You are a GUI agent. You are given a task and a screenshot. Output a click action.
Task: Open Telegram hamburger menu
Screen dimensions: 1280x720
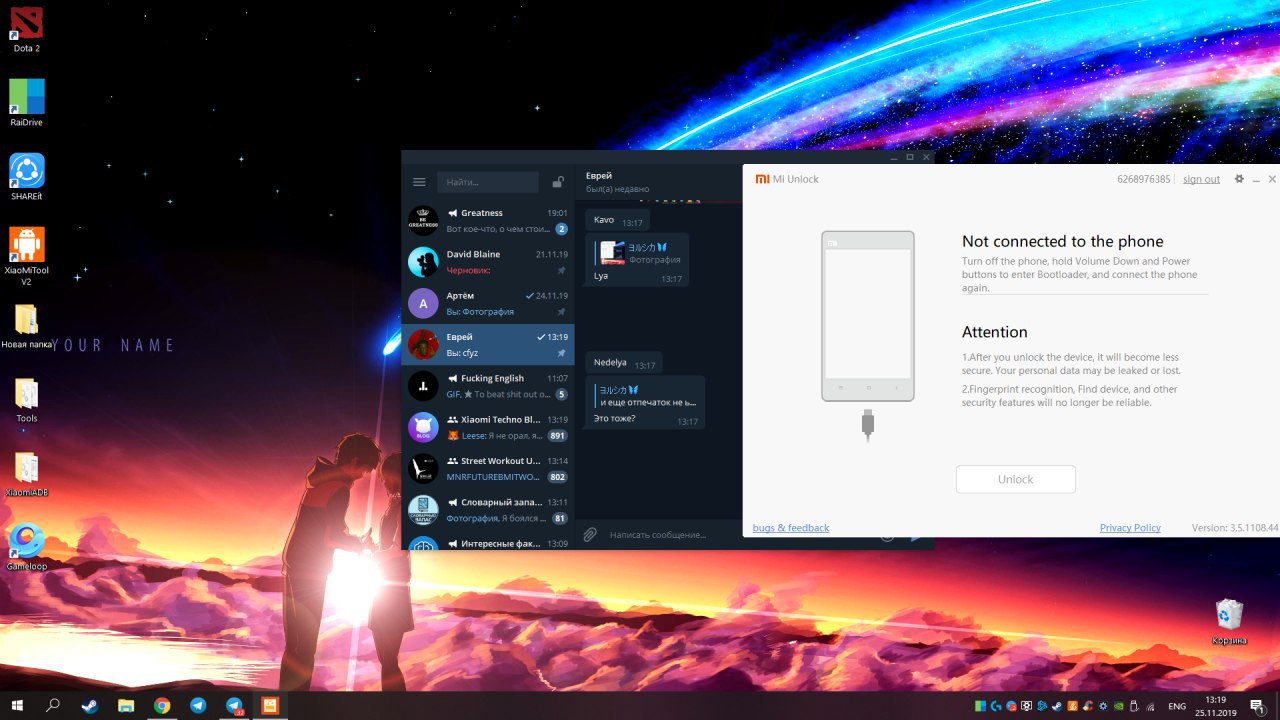point(419,182)
